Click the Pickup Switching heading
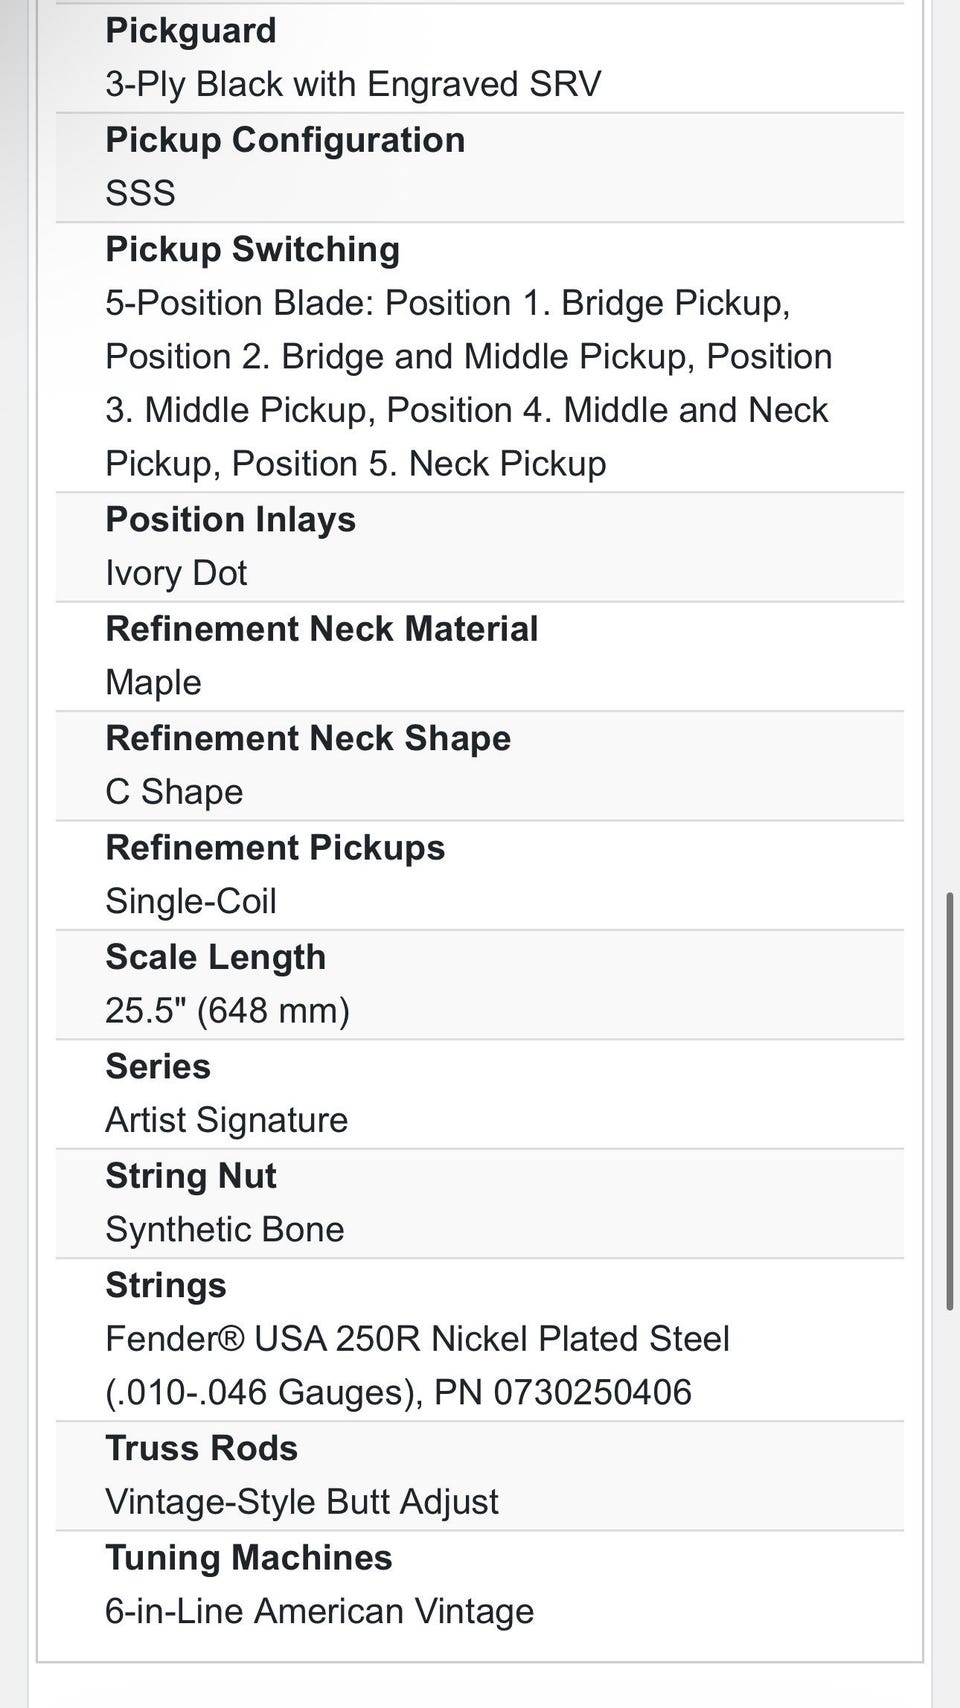This screenshot has width=960, height=1708. click(252, 249)
